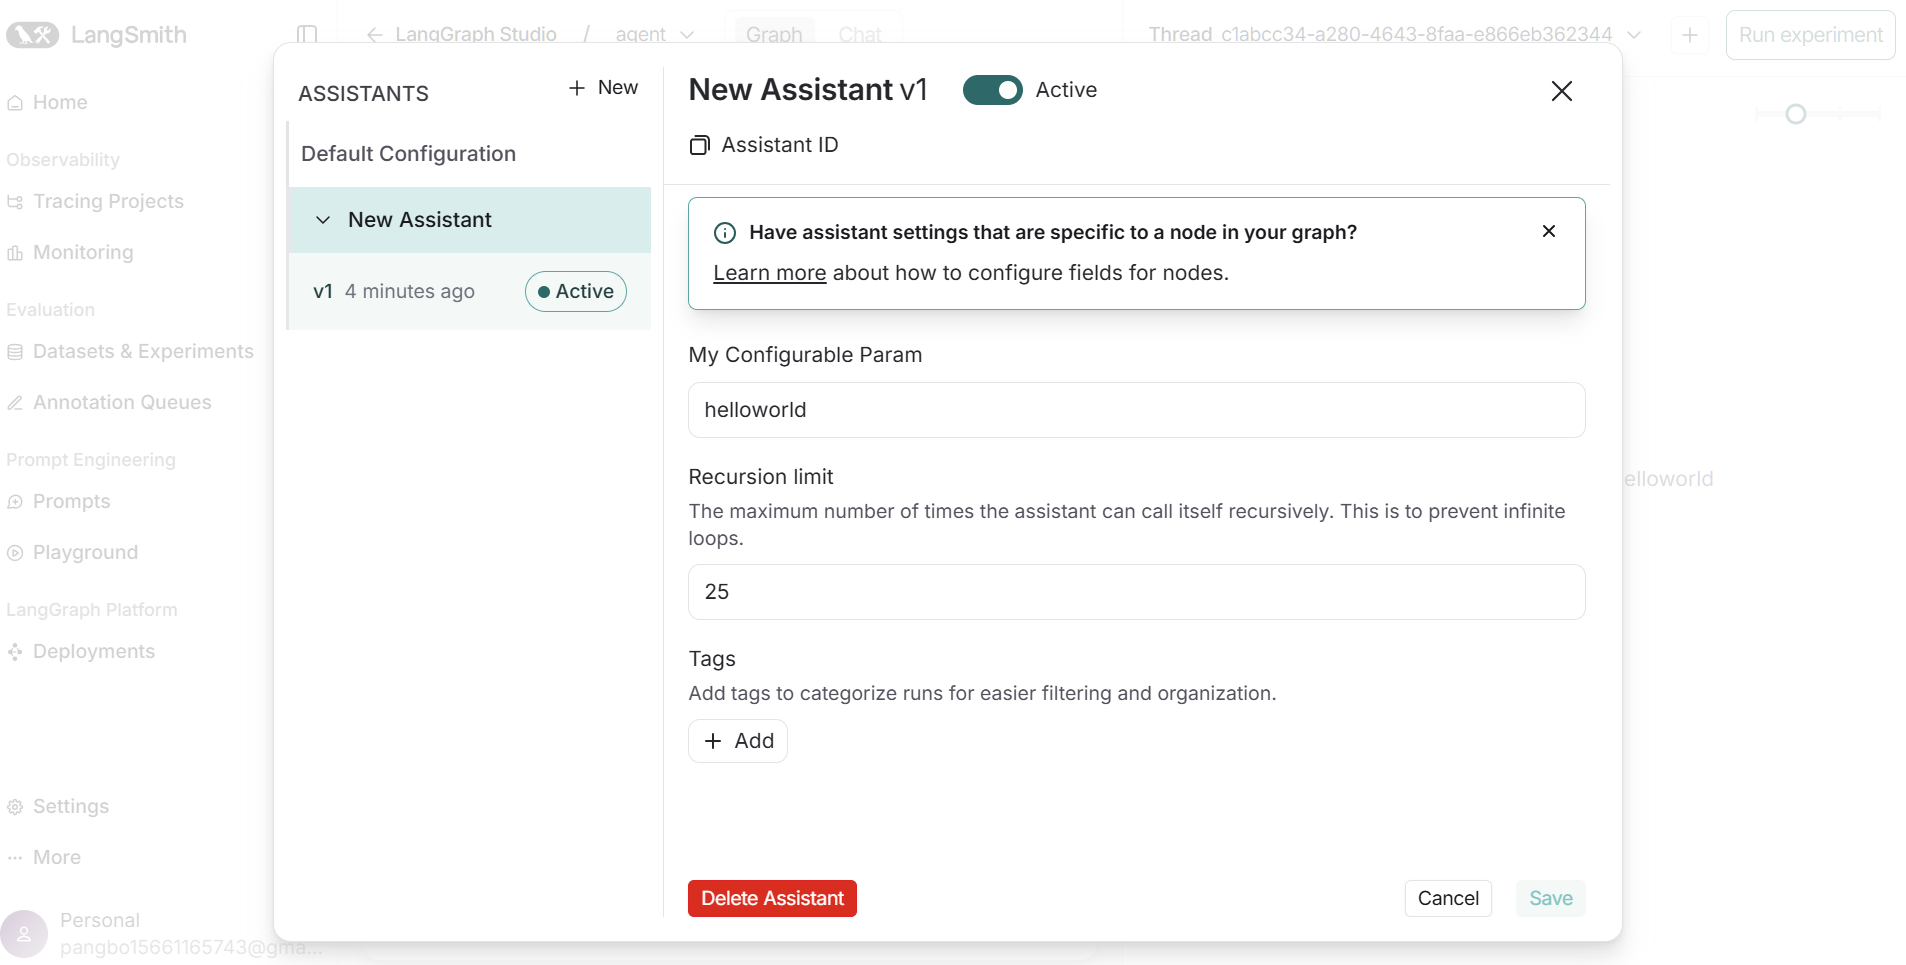The height and width of the screenshot is (965, 1906).
Task: Open the More menu in sidebar
Action: click(56, 857)
